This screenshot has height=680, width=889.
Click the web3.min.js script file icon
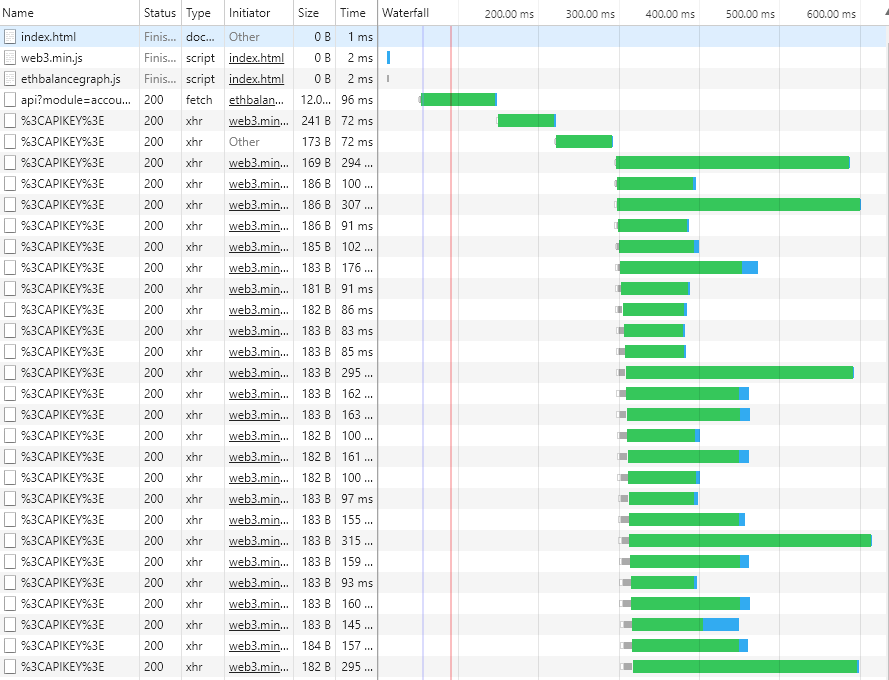click(x=10, y=58)
